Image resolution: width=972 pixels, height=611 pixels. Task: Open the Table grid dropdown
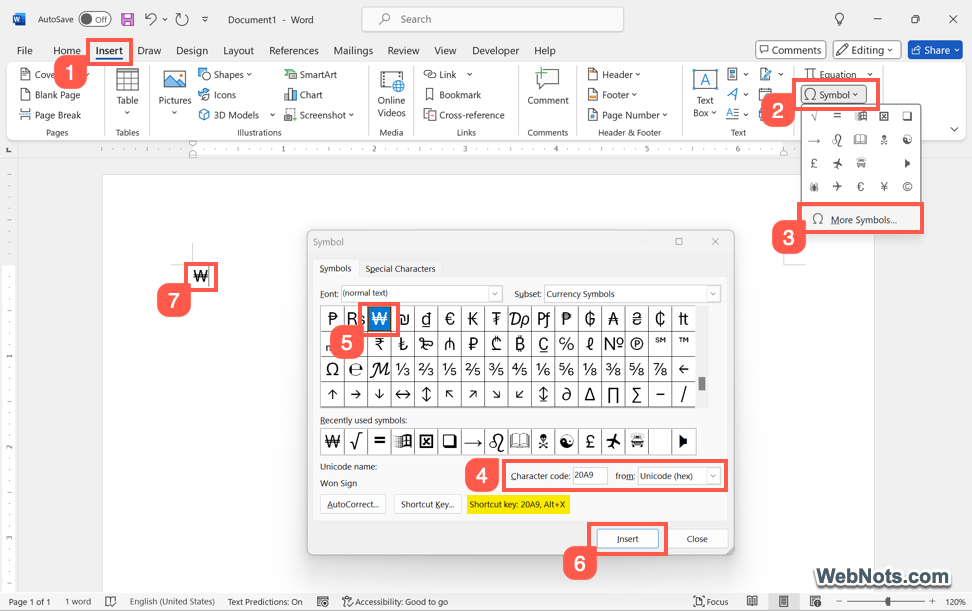point(127,92)
